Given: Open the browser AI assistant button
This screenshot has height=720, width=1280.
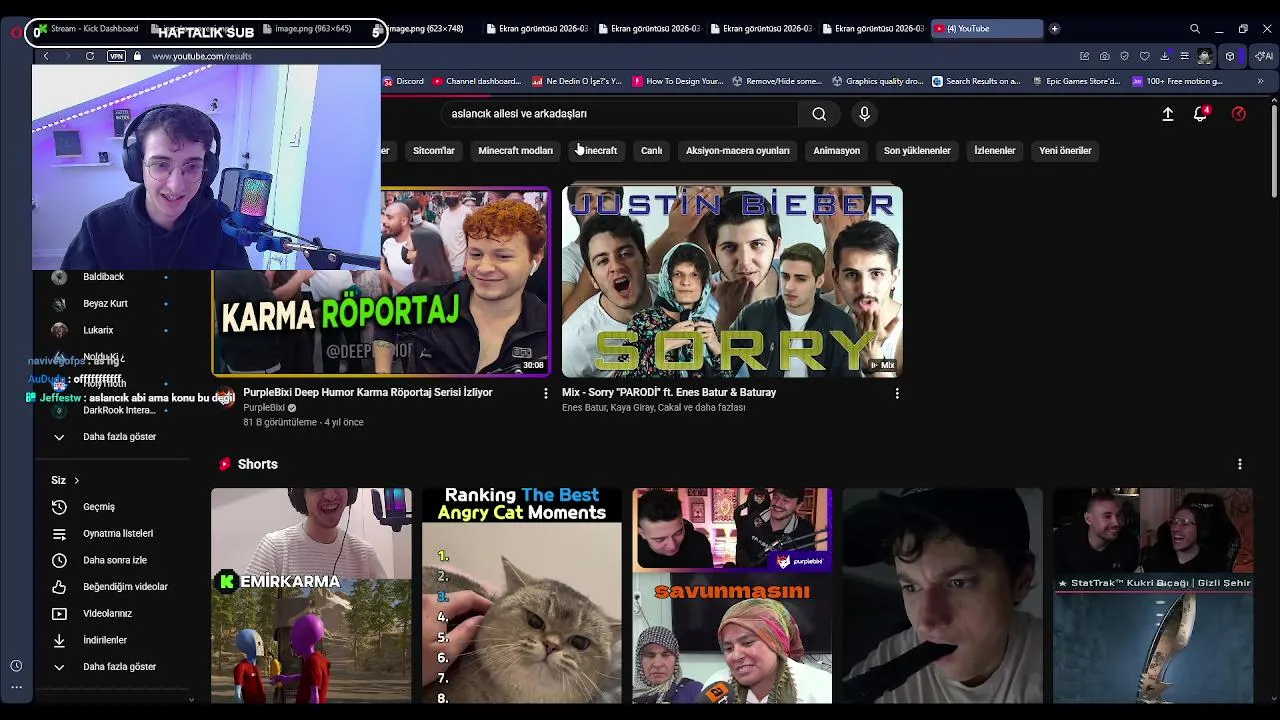Looking at the screenshot, I should [x=1264, y=56].
